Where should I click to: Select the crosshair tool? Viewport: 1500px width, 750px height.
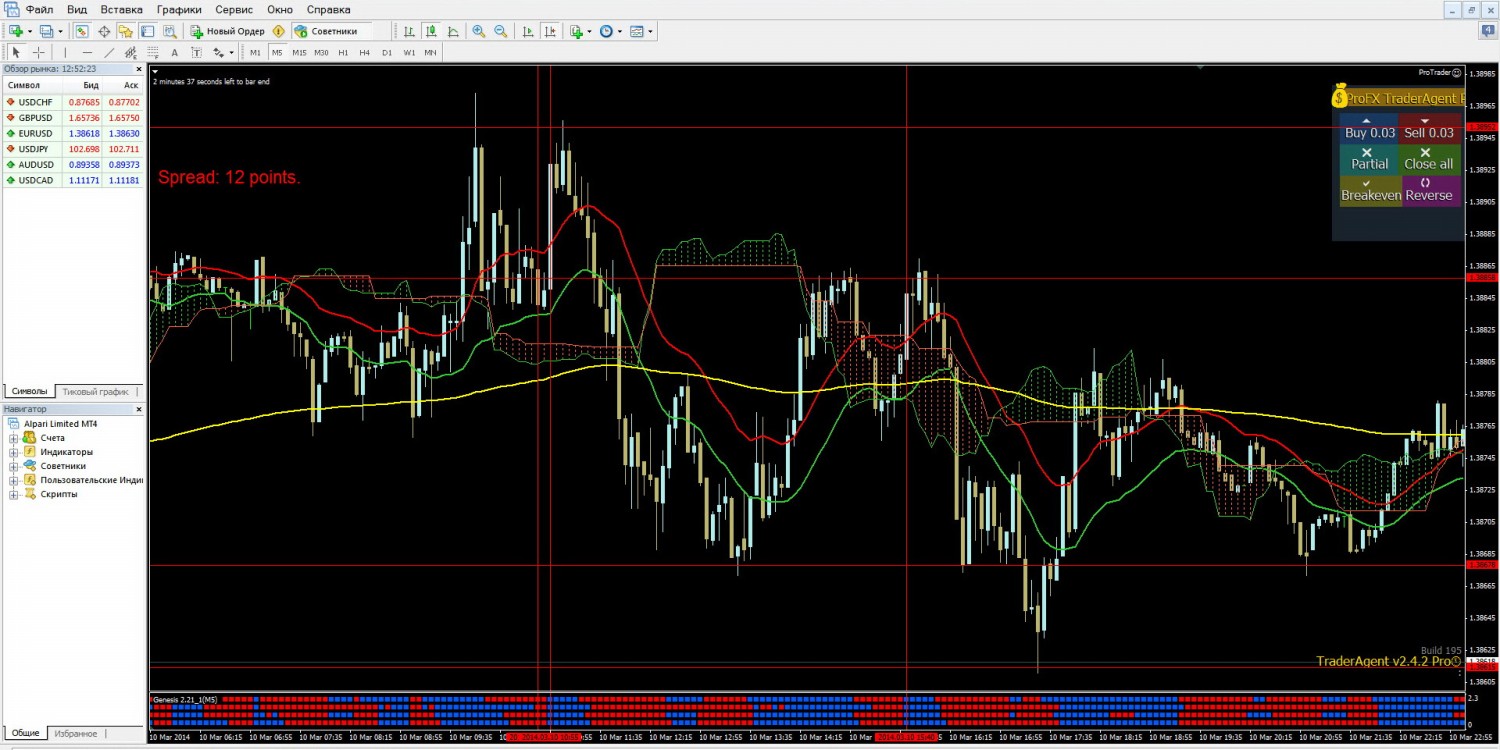[39, 52]
